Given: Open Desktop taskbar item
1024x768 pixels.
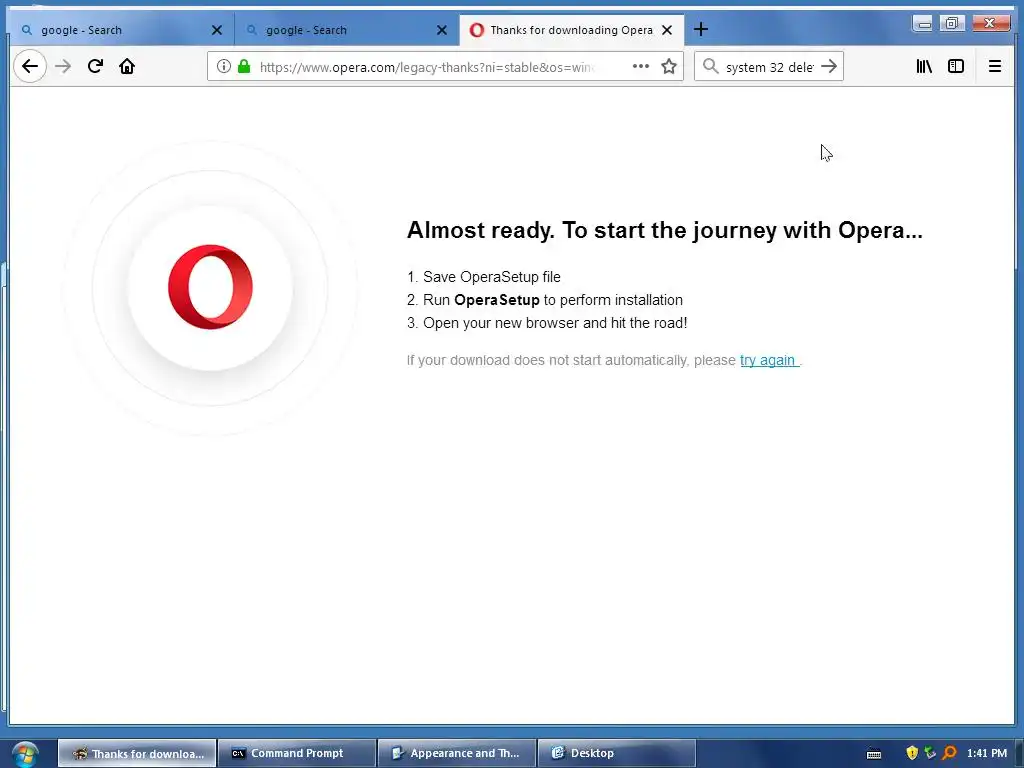Looking at the screenshot, I should click(x=616, y=753).
